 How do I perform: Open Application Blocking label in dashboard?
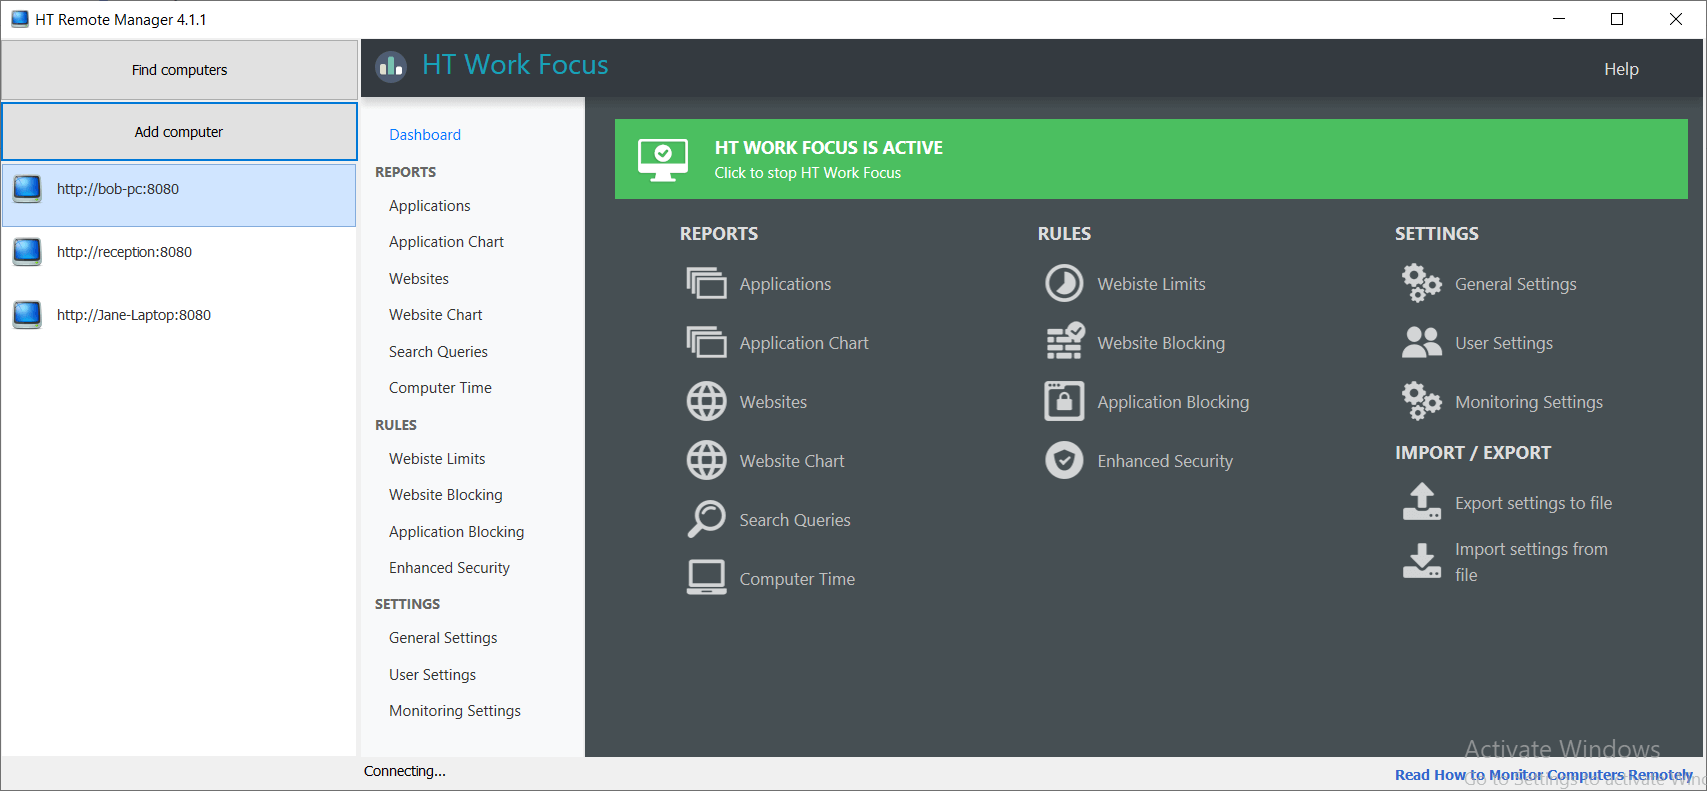click(x=1173, y=402)
